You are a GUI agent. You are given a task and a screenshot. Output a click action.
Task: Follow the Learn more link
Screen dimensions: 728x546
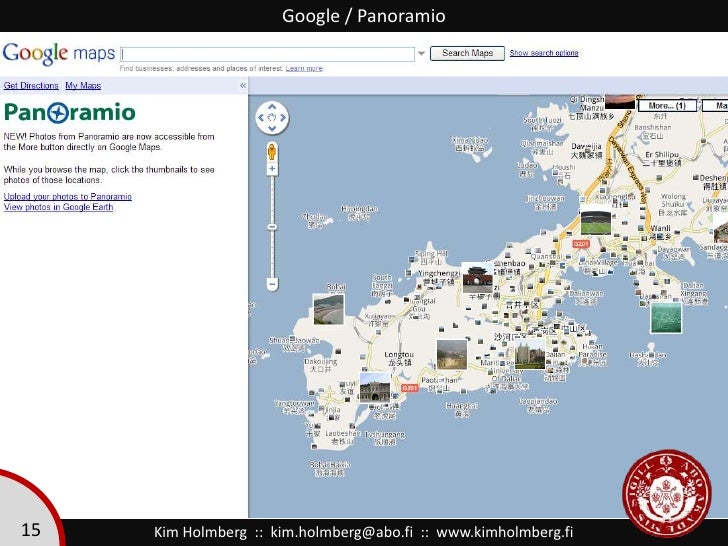click(x=304, y=68)
